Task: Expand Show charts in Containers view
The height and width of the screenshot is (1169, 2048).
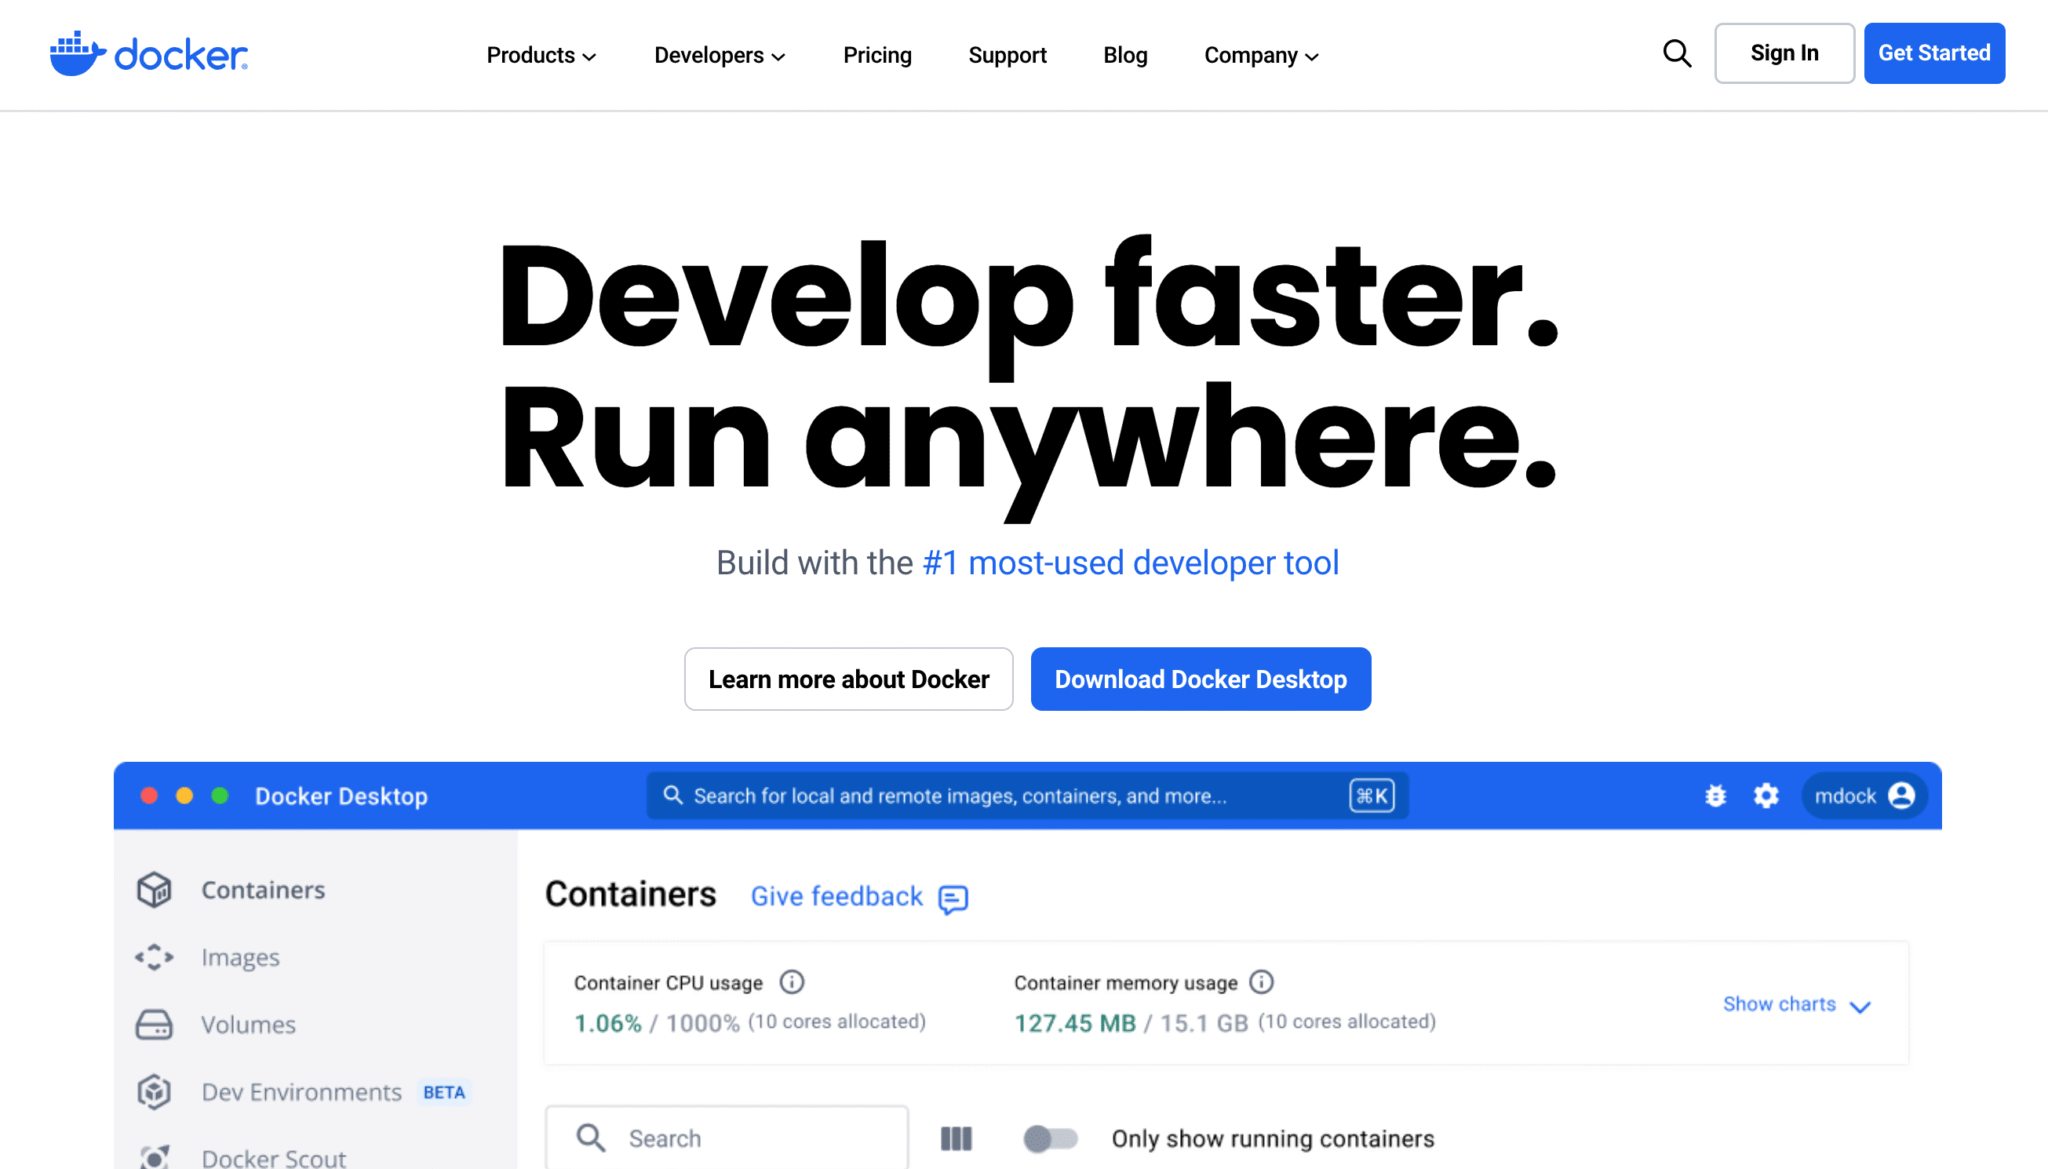Action: pos(1796,1004)
